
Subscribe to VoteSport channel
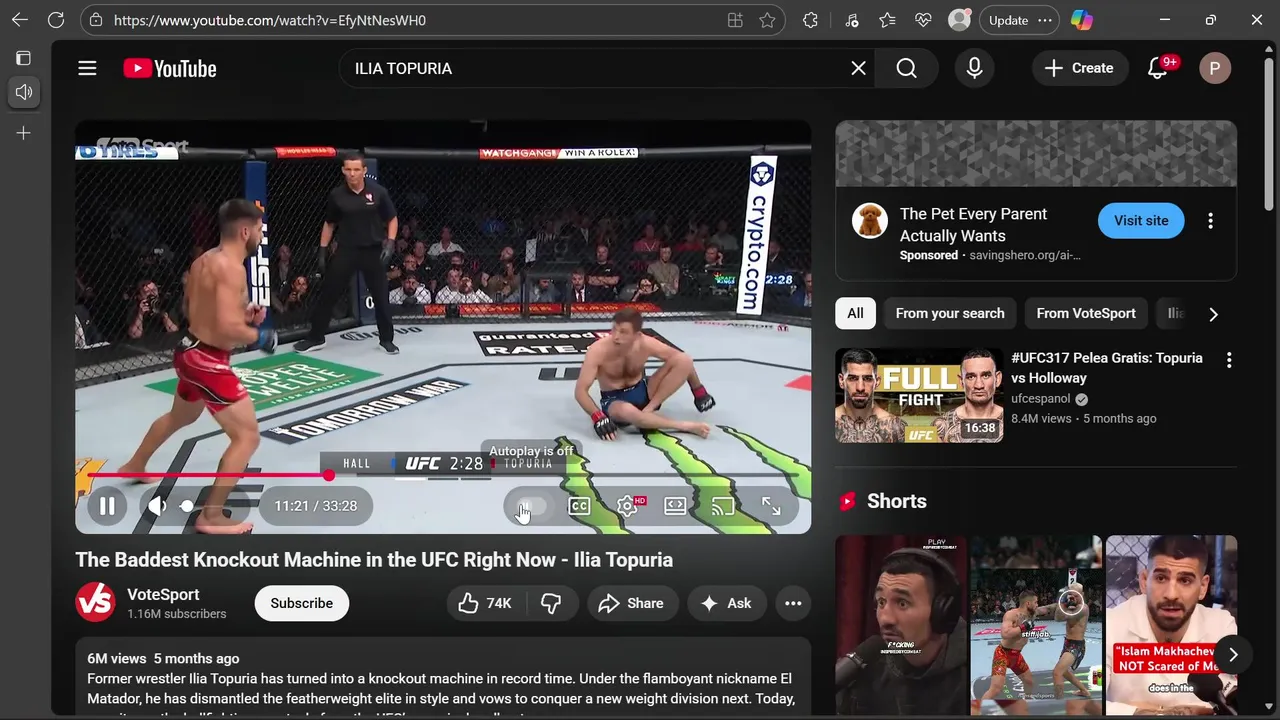coord(301,603)
